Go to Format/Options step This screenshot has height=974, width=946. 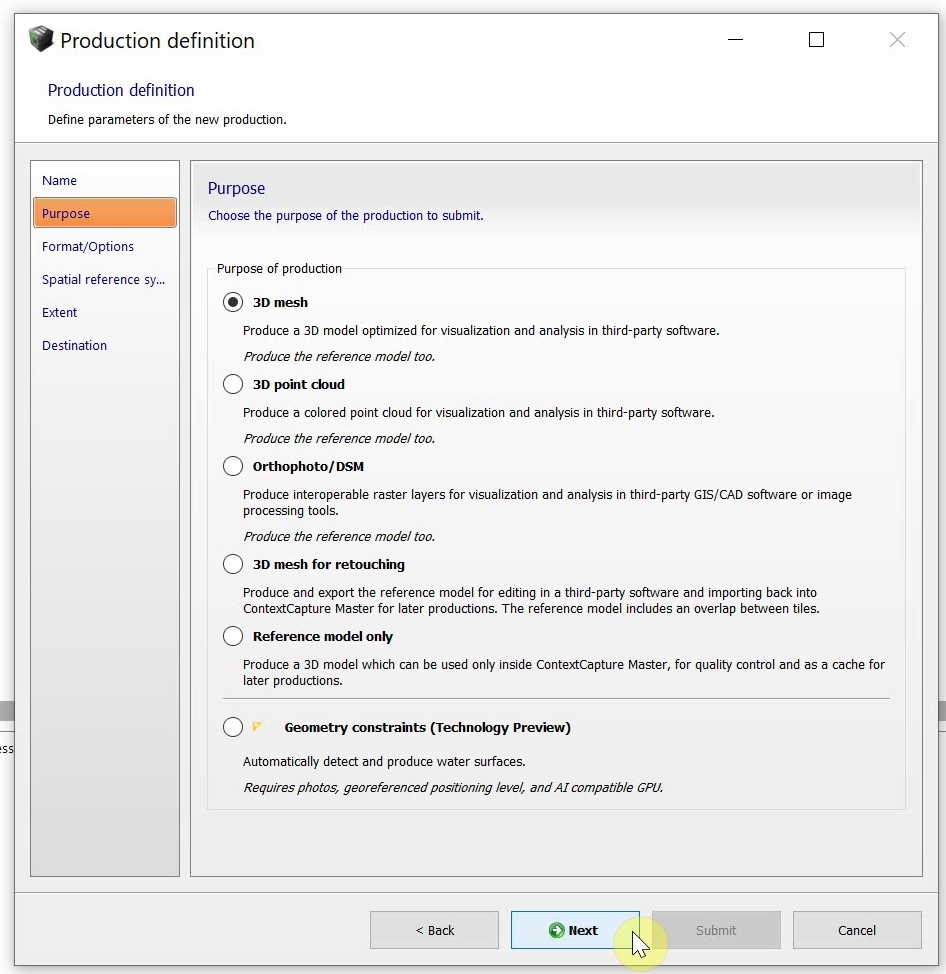click(x=88, y=247)
